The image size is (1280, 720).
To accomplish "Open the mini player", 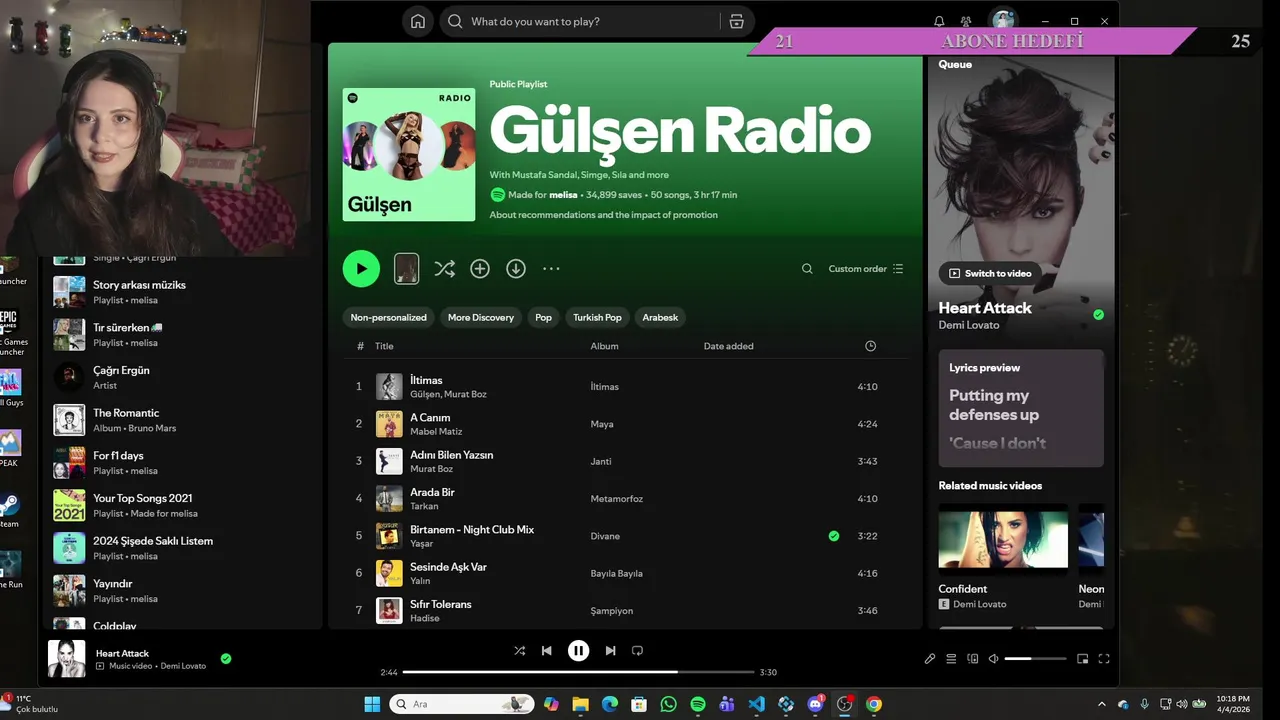I will tap(1082, 659).
